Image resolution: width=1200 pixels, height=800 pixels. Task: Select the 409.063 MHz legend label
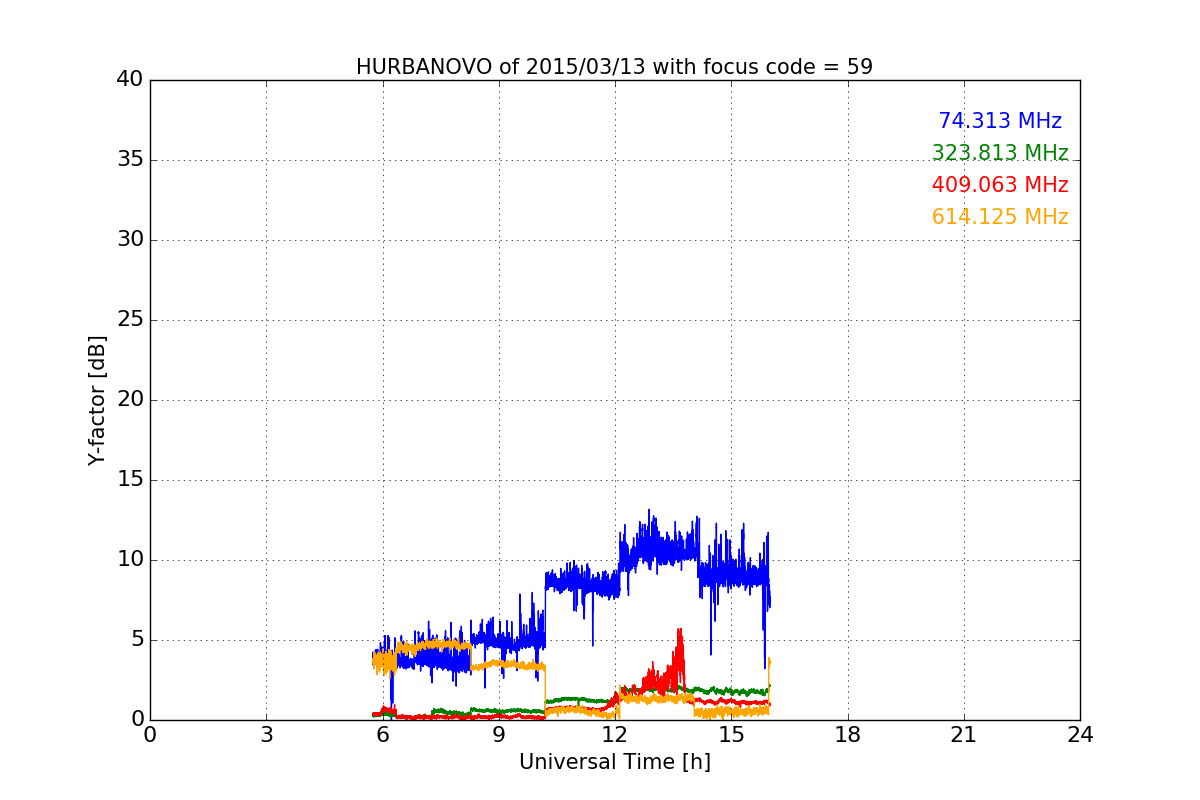[1000, 185]
